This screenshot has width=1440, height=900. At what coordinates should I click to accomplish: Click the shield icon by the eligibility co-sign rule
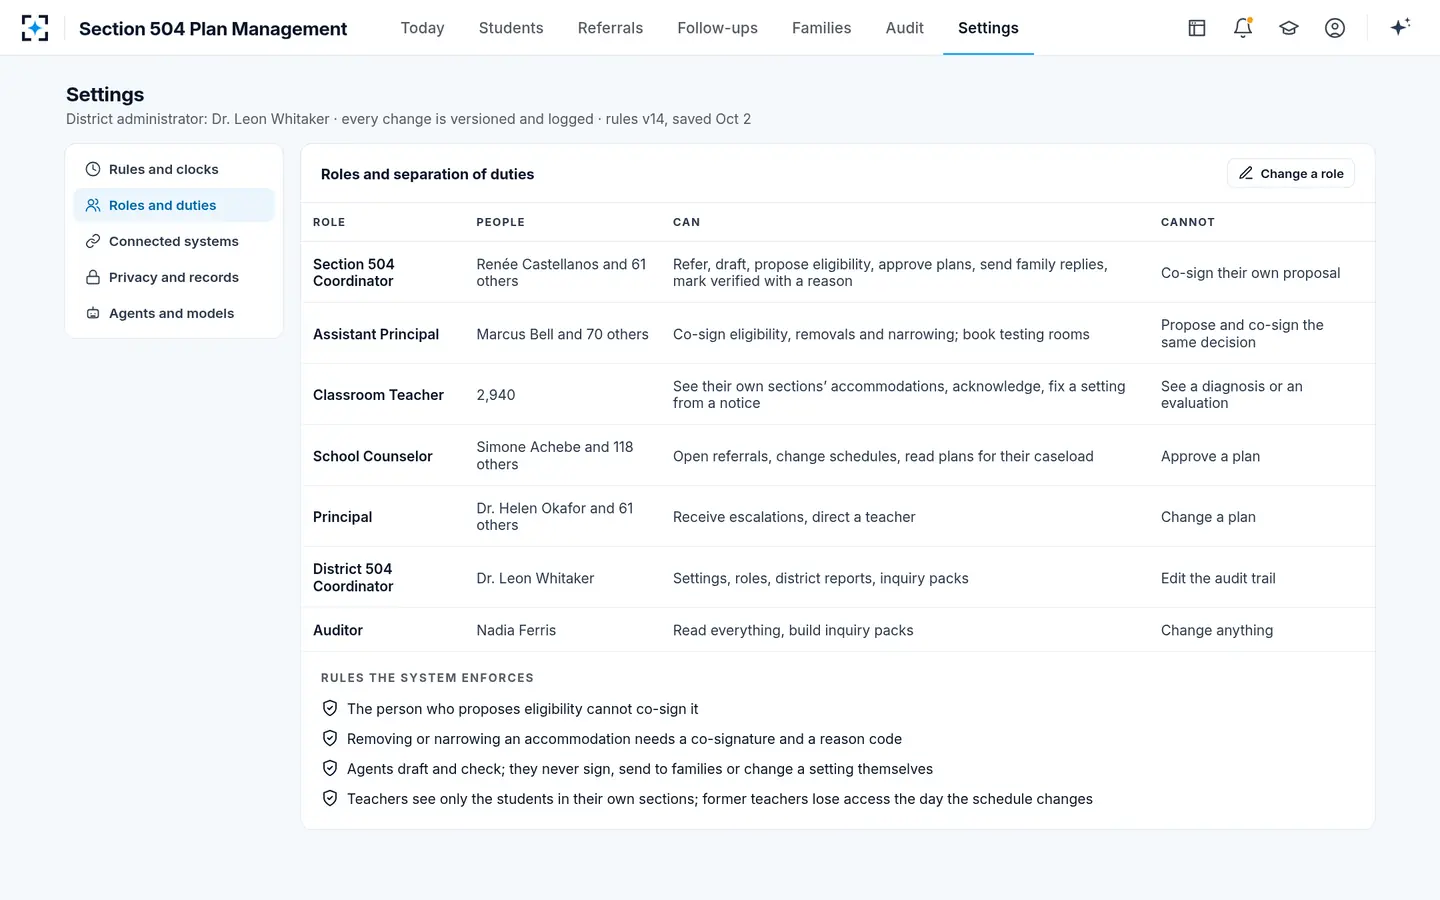tap(330, 708)
